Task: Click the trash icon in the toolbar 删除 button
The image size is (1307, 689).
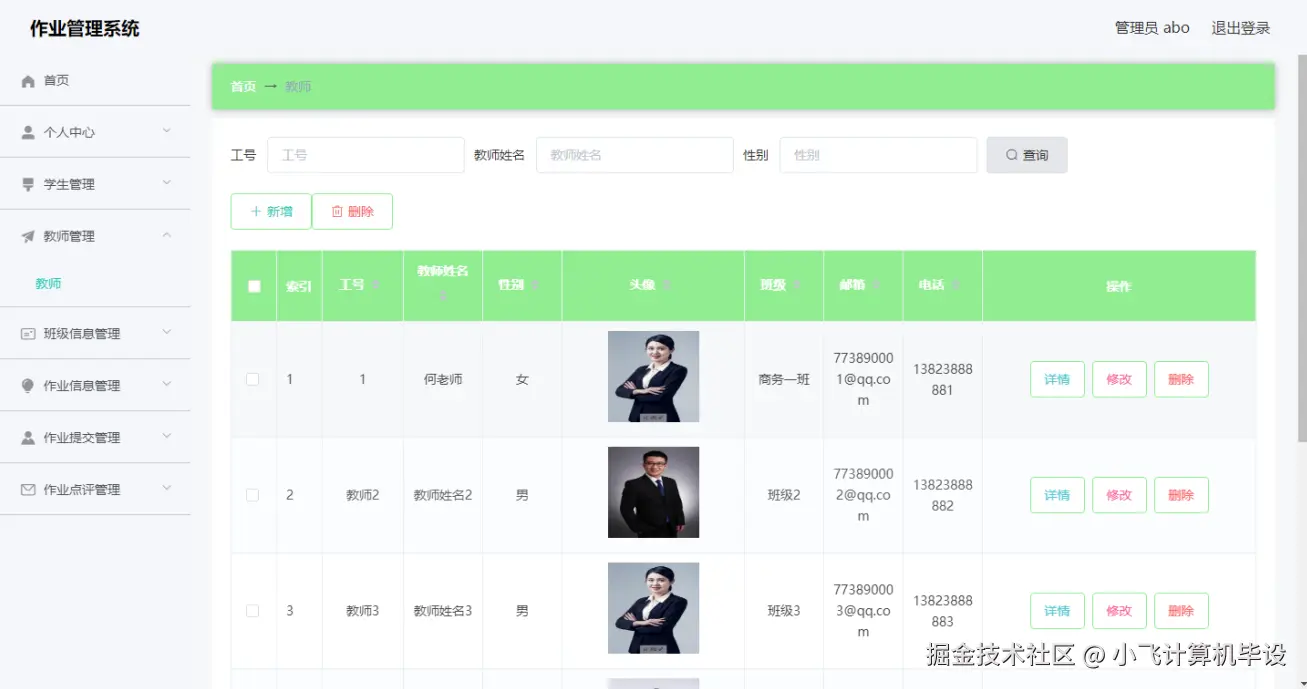Action: (337, 212)
